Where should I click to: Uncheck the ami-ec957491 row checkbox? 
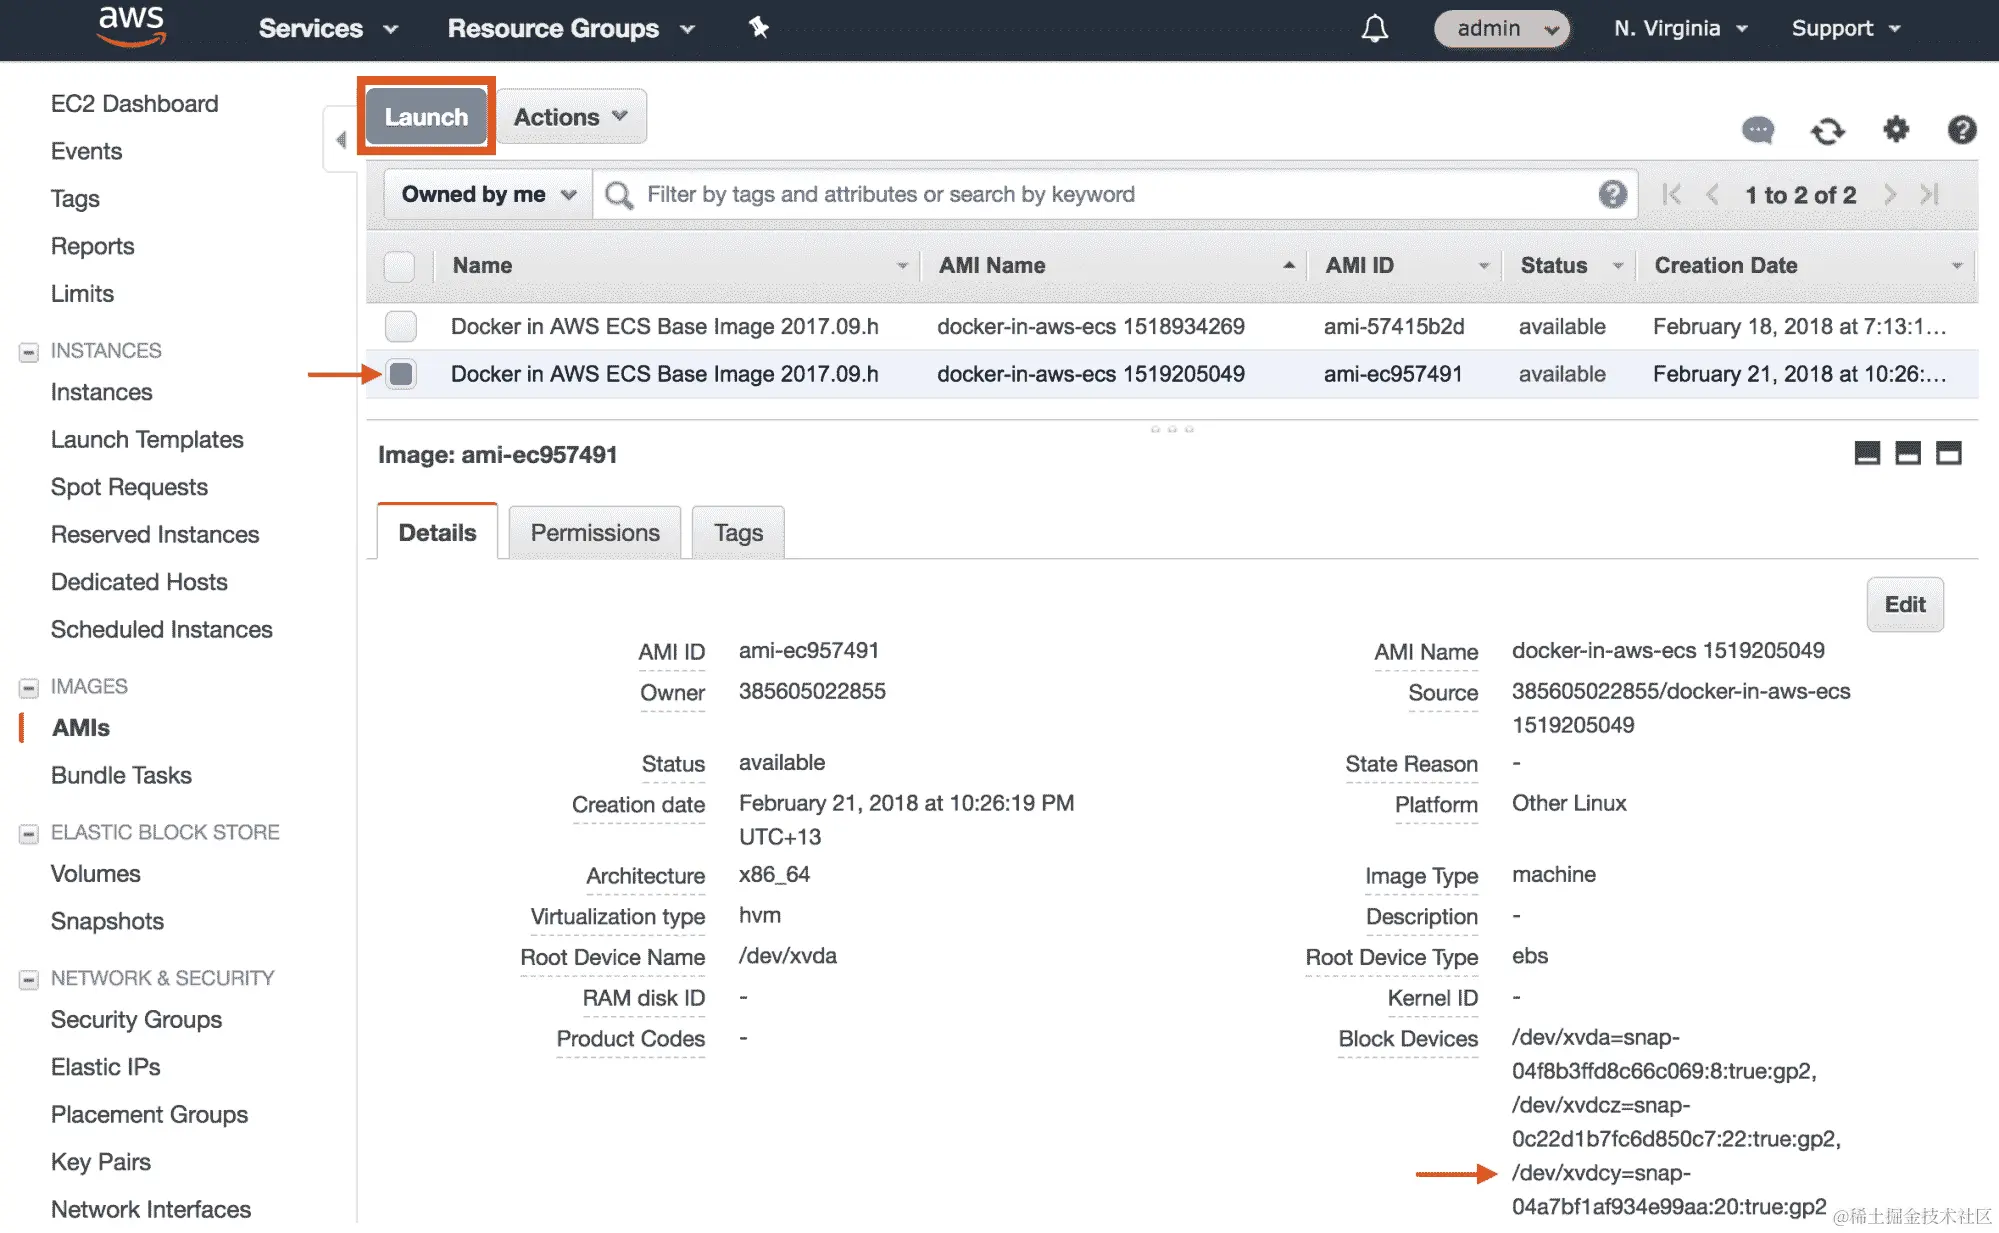tap(401, 374)
